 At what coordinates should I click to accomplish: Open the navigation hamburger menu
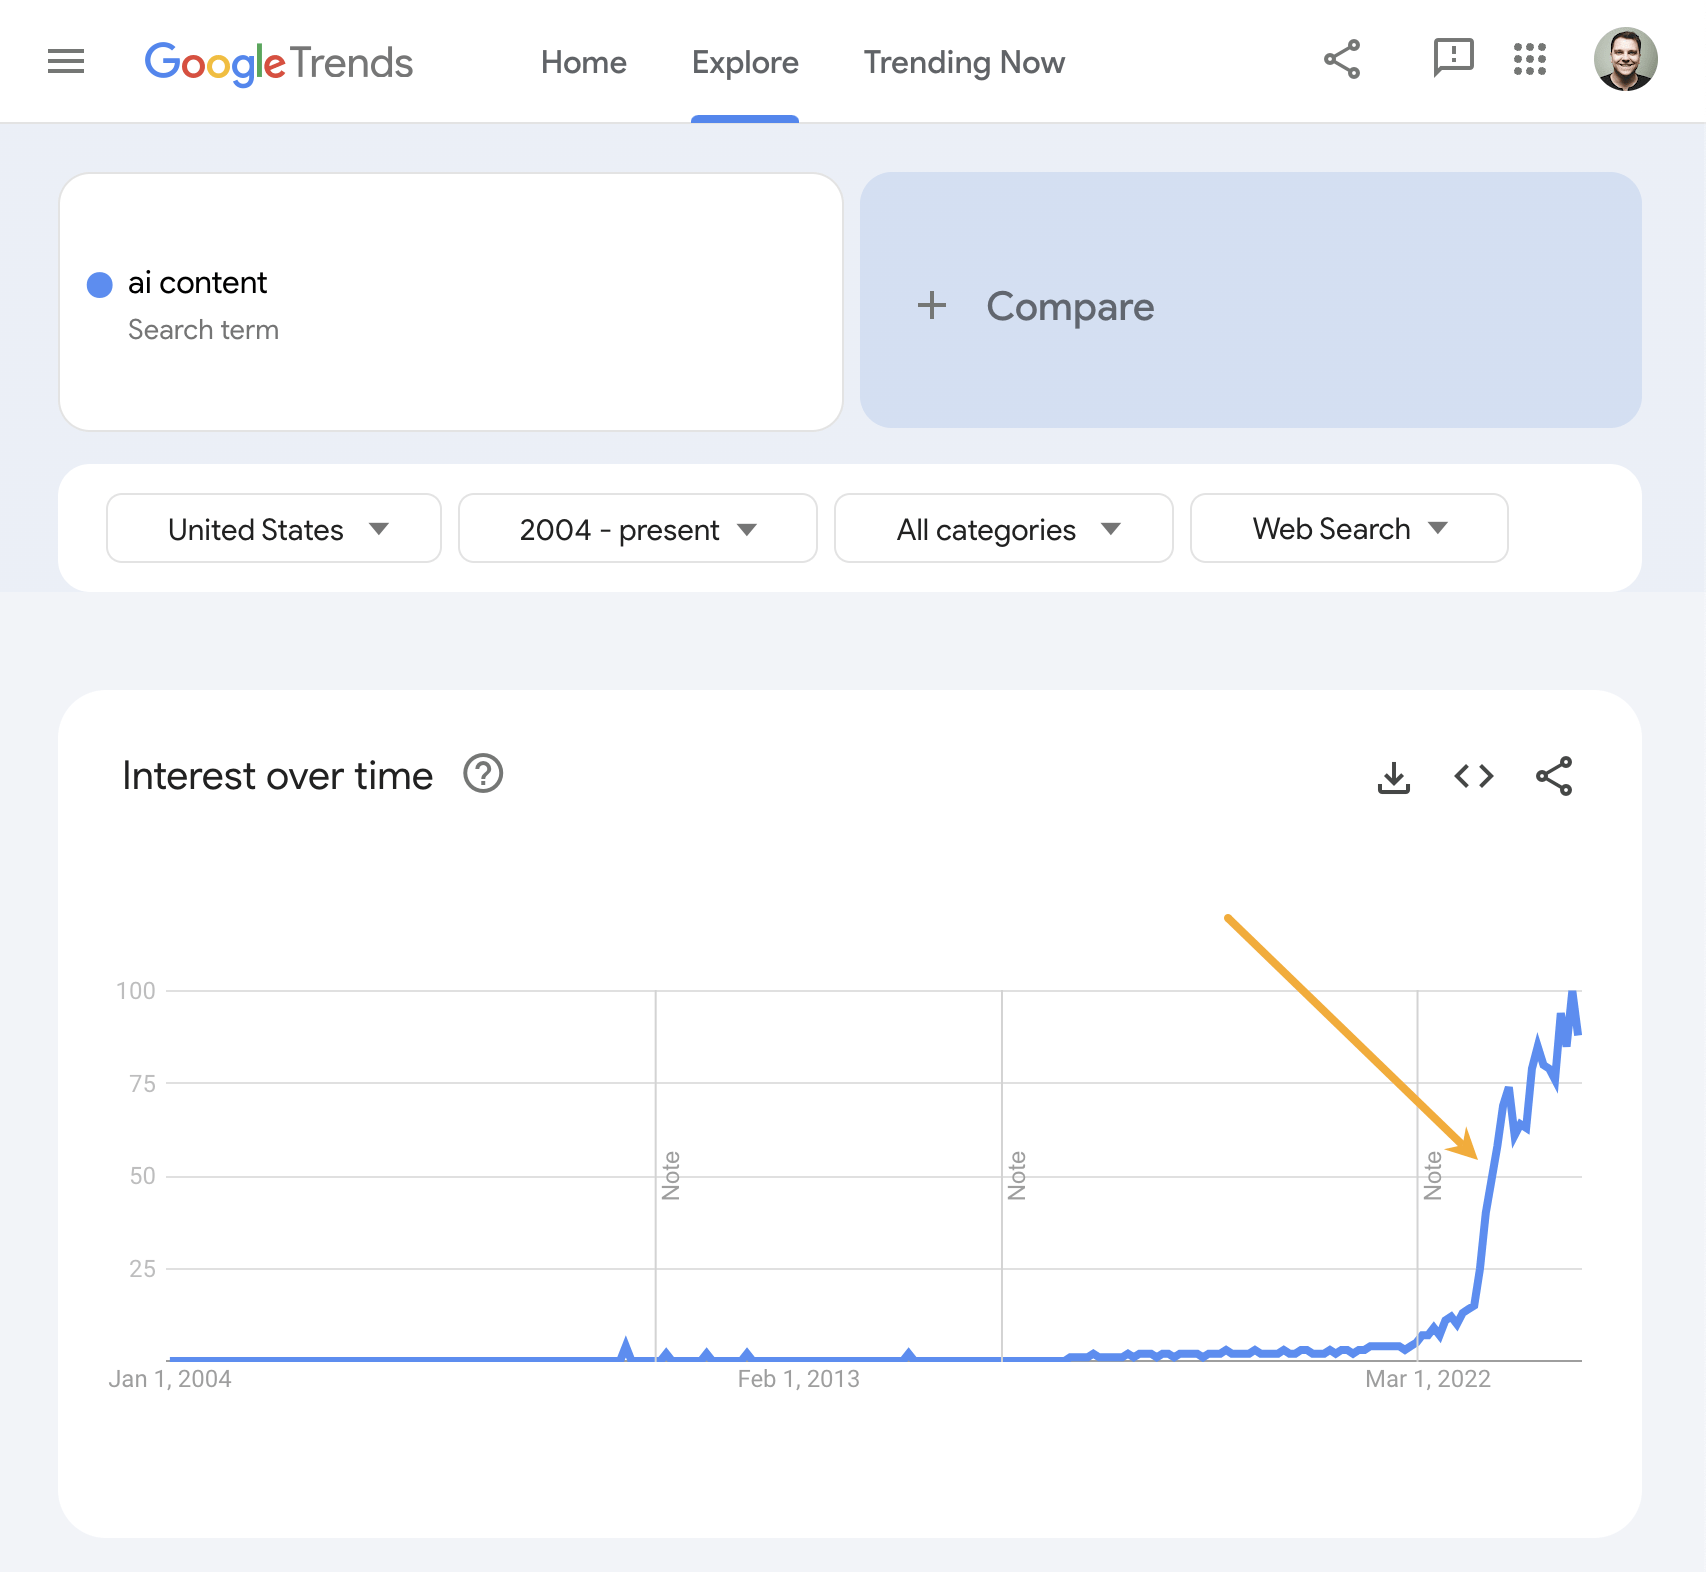click(x=65, y=61)
